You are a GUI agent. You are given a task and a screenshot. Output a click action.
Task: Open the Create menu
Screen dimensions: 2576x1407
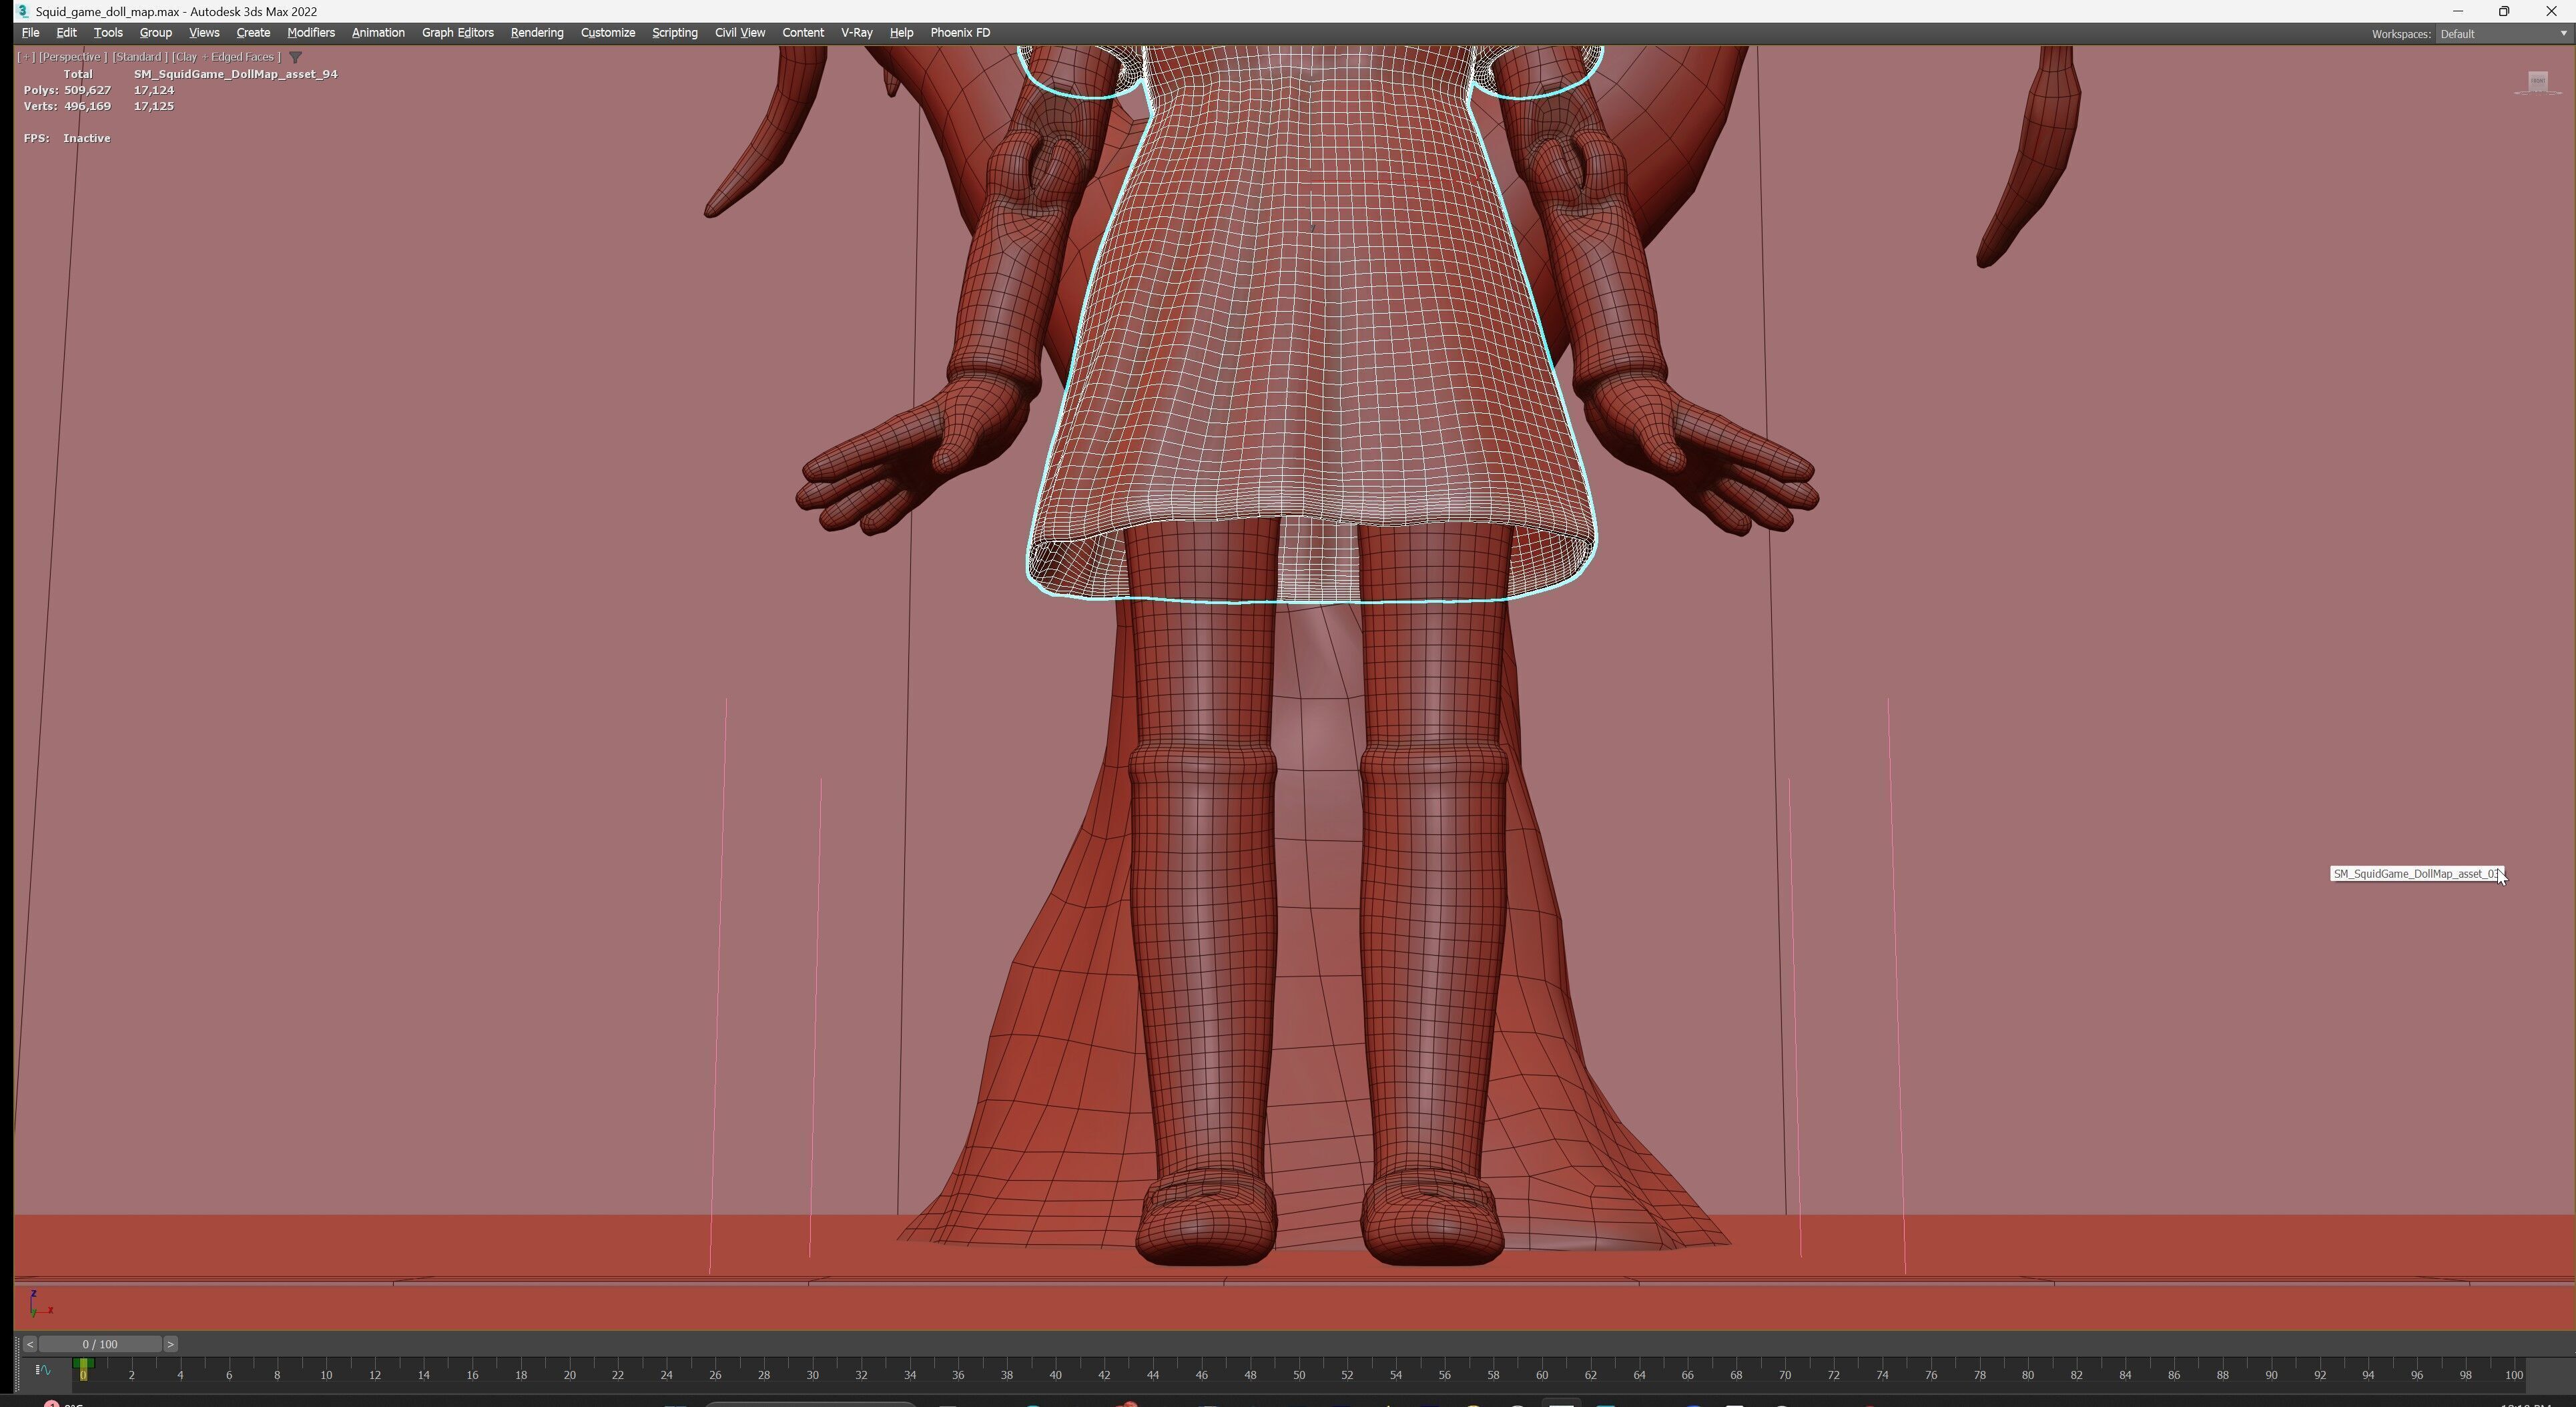click(x=253, y=33)
